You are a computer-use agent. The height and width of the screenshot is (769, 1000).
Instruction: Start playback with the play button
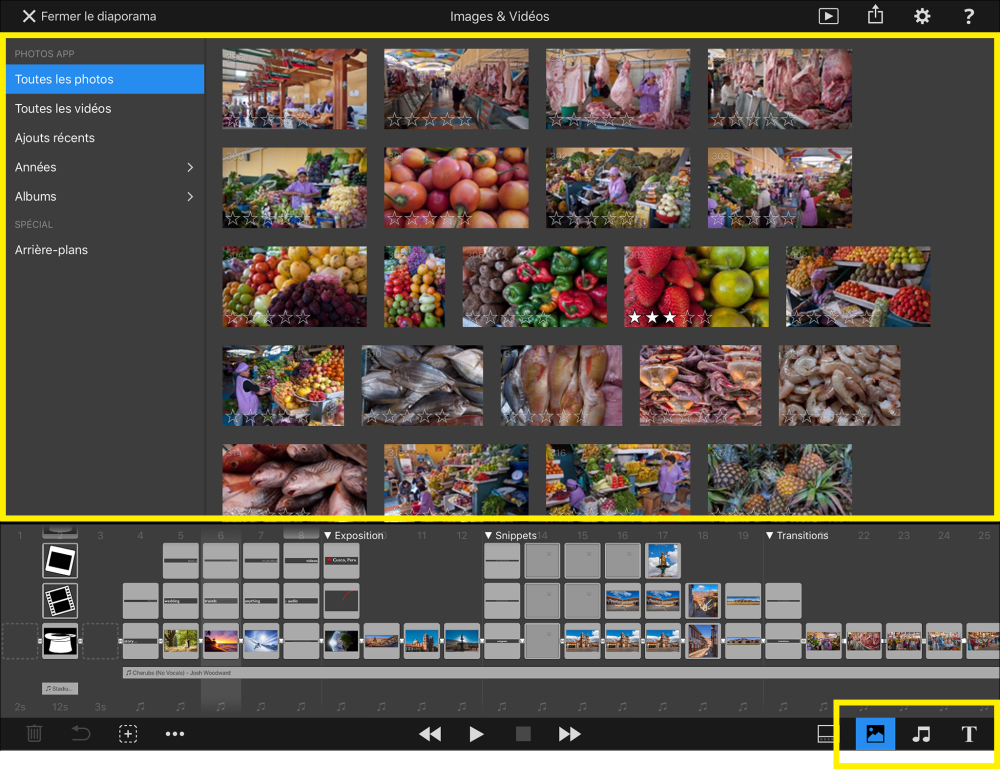tap(476, 734)
